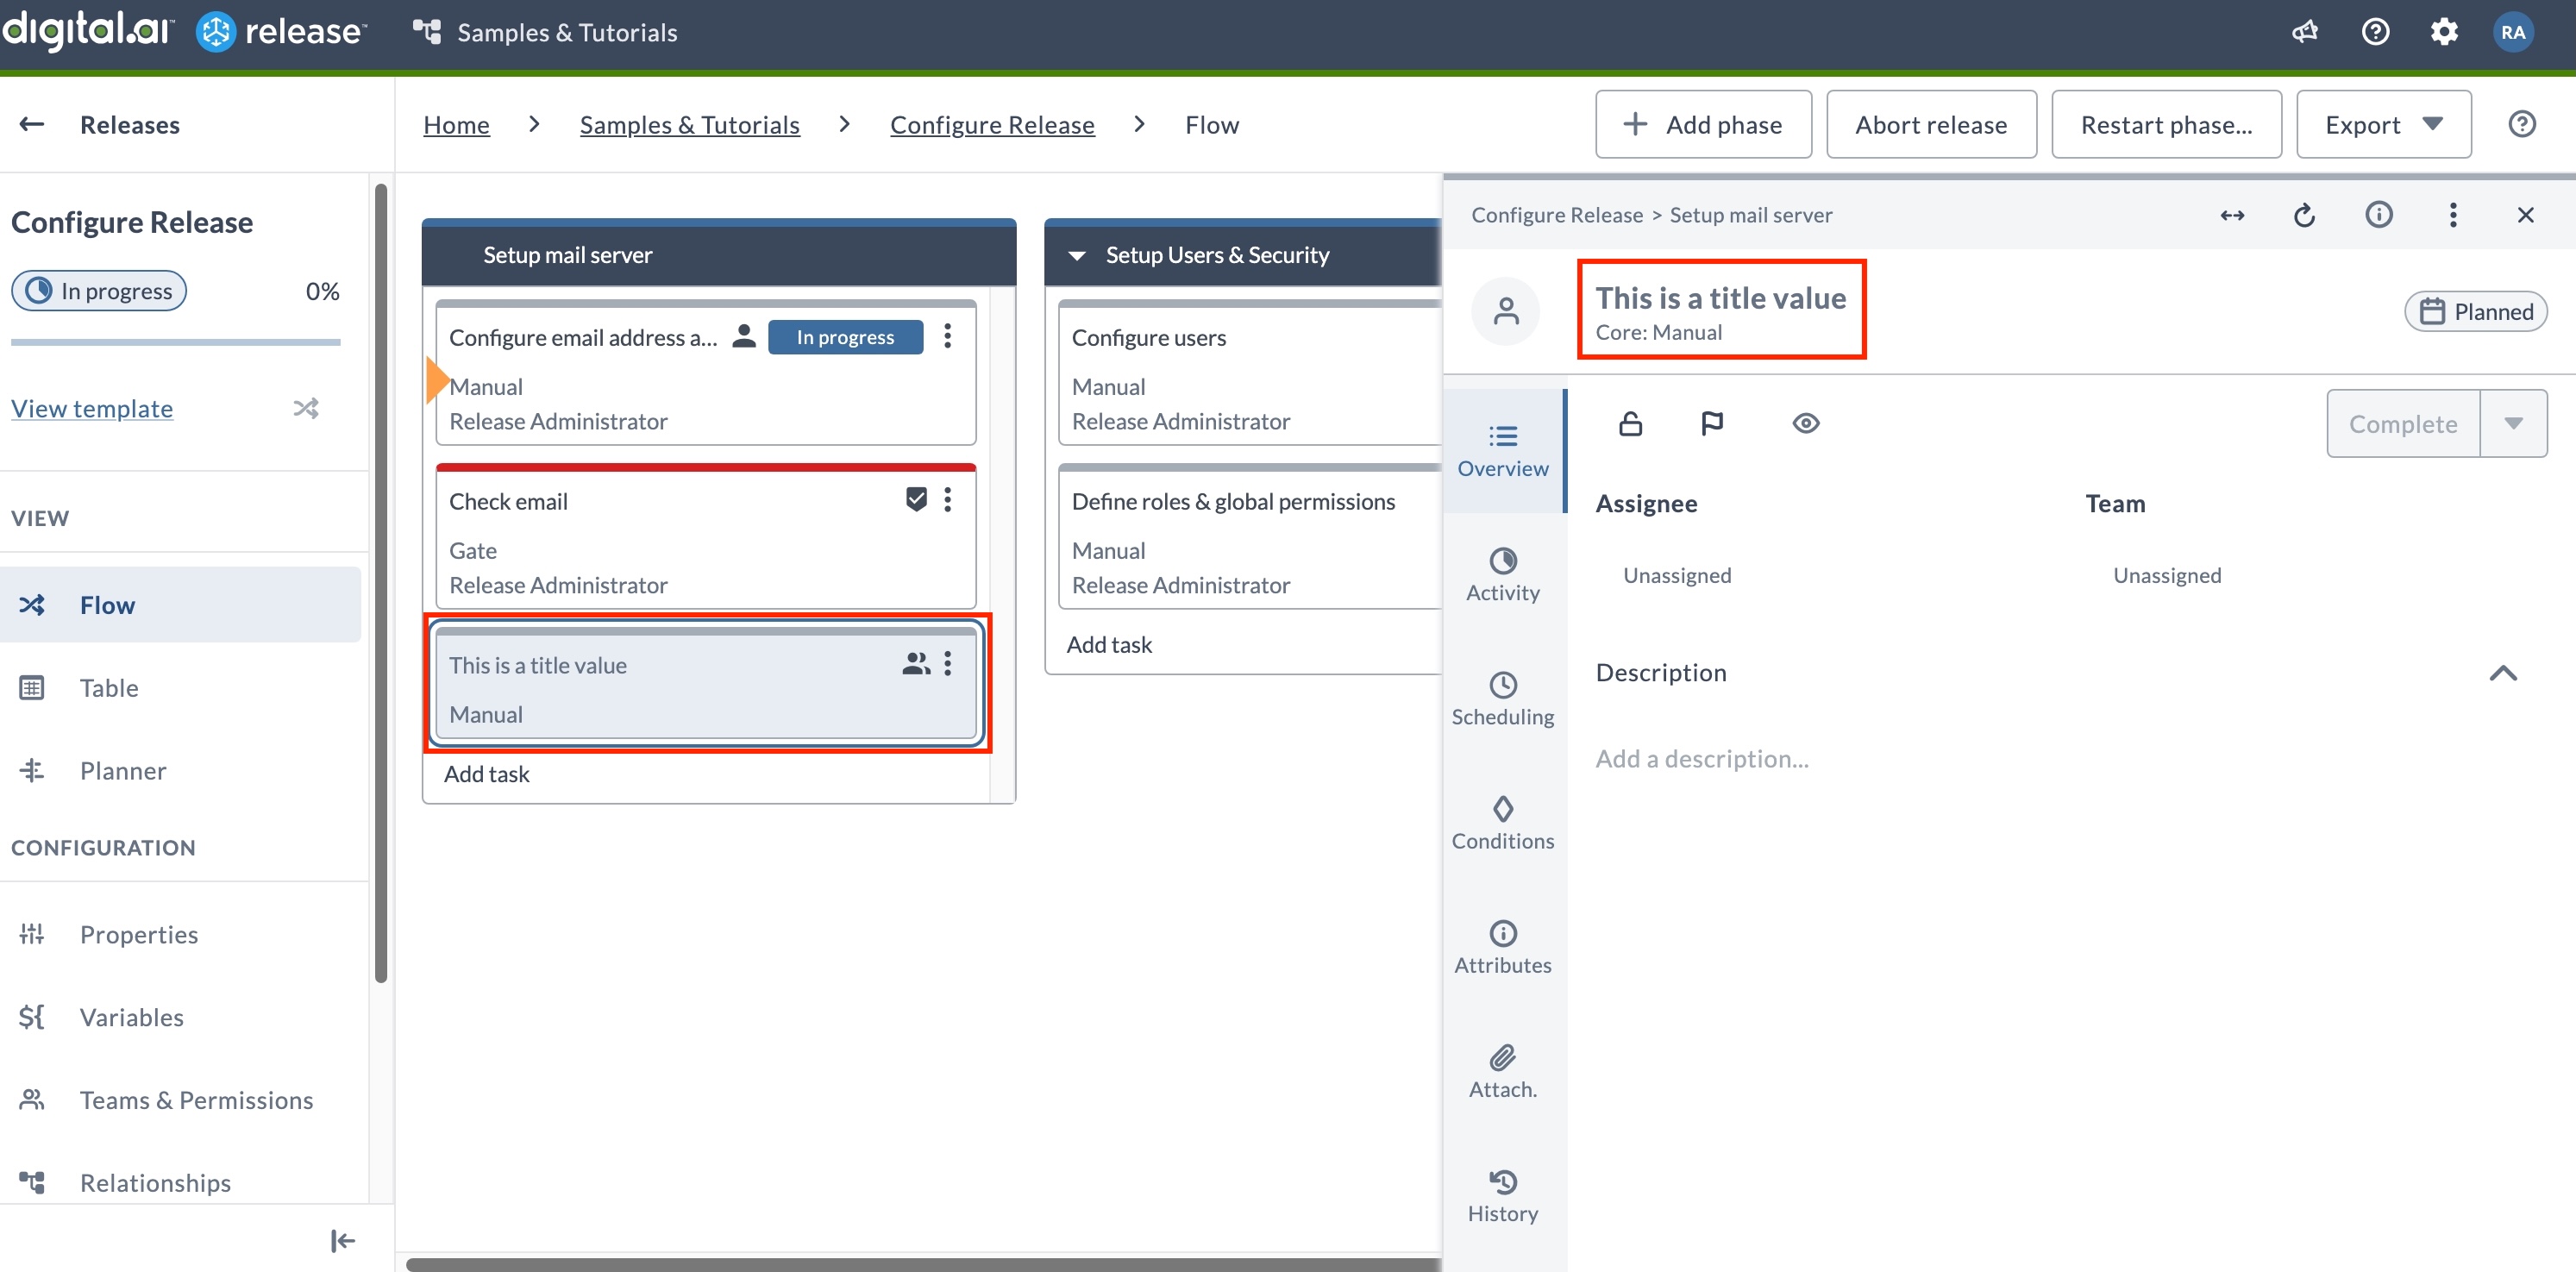This screenshot has height=1272, width=2576.
Task: Click the Samples & Tutorials folder in the top bar
Action: coord(545,32)
